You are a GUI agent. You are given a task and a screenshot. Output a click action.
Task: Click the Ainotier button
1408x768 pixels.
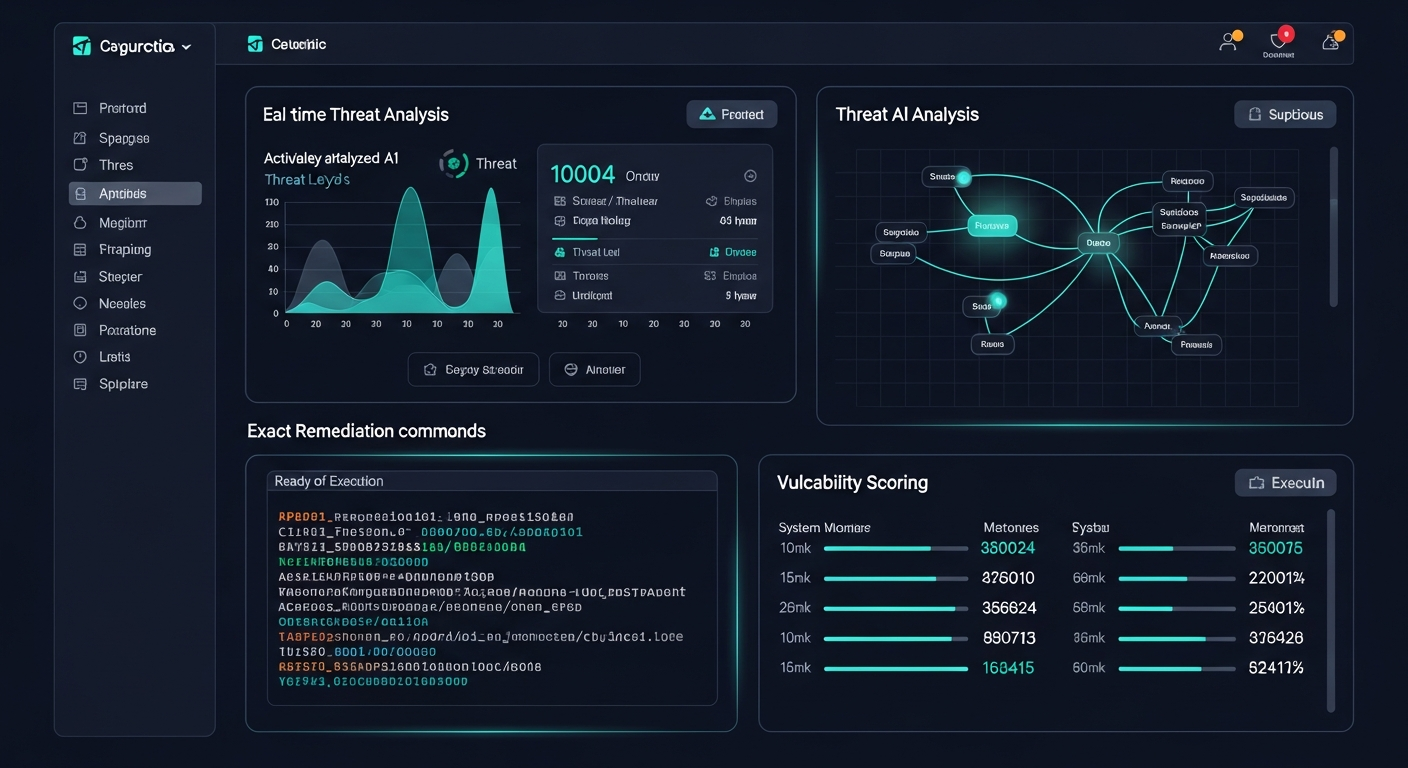594,369
